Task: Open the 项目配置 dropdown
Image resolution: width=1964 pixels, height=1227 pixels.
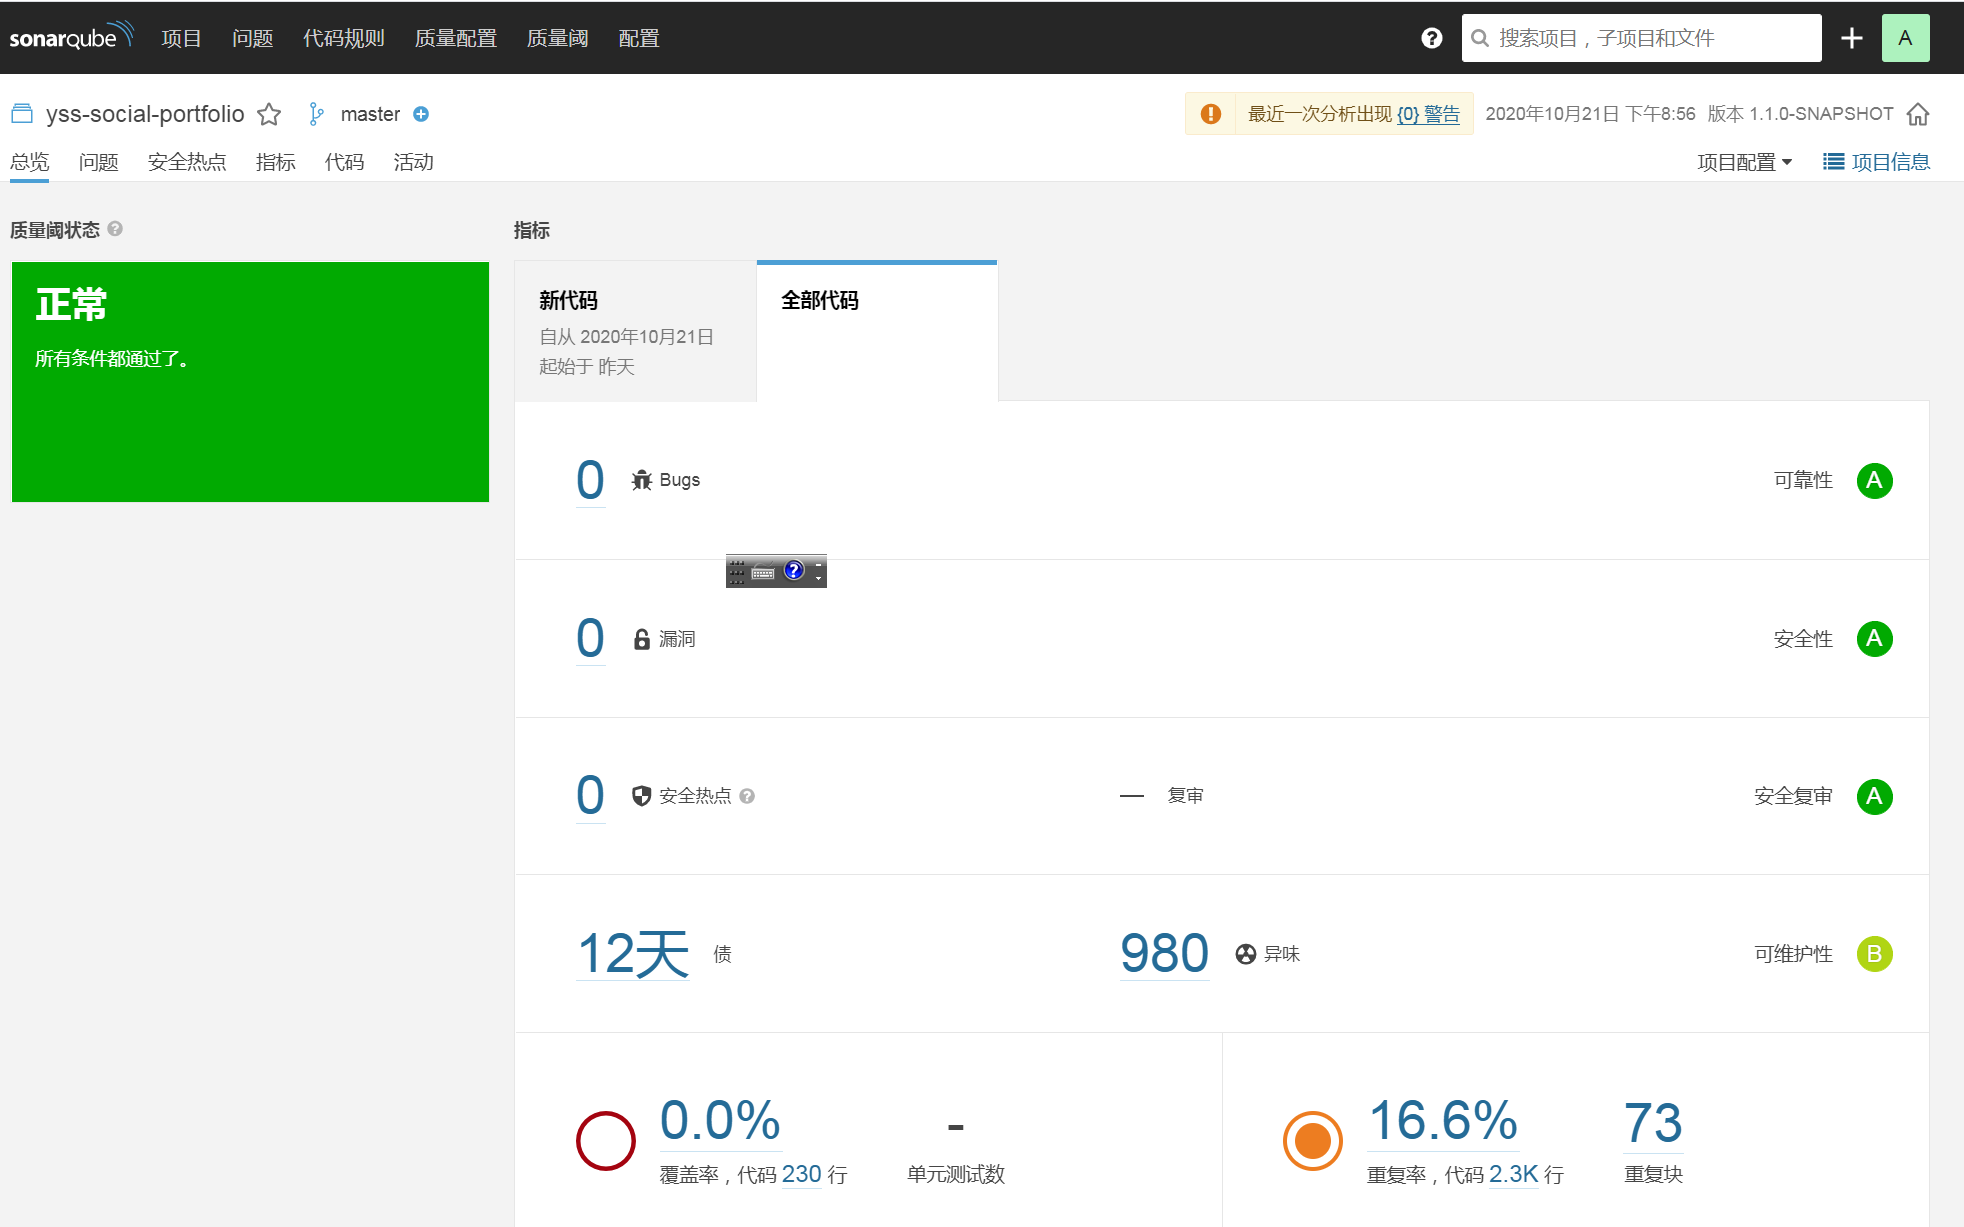Action: 1744,162
